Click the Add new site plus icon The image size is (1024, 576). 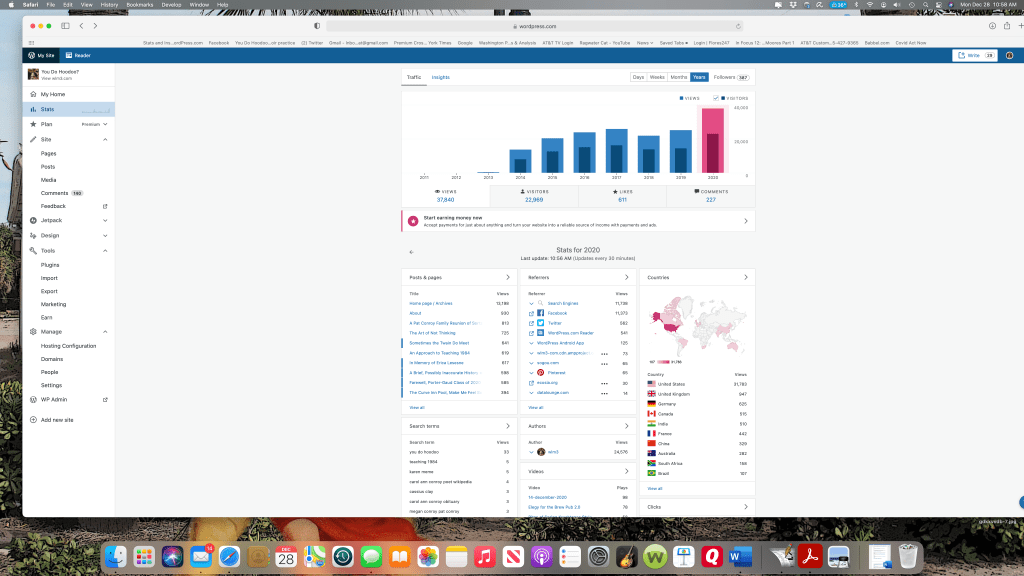click(33, 420)
